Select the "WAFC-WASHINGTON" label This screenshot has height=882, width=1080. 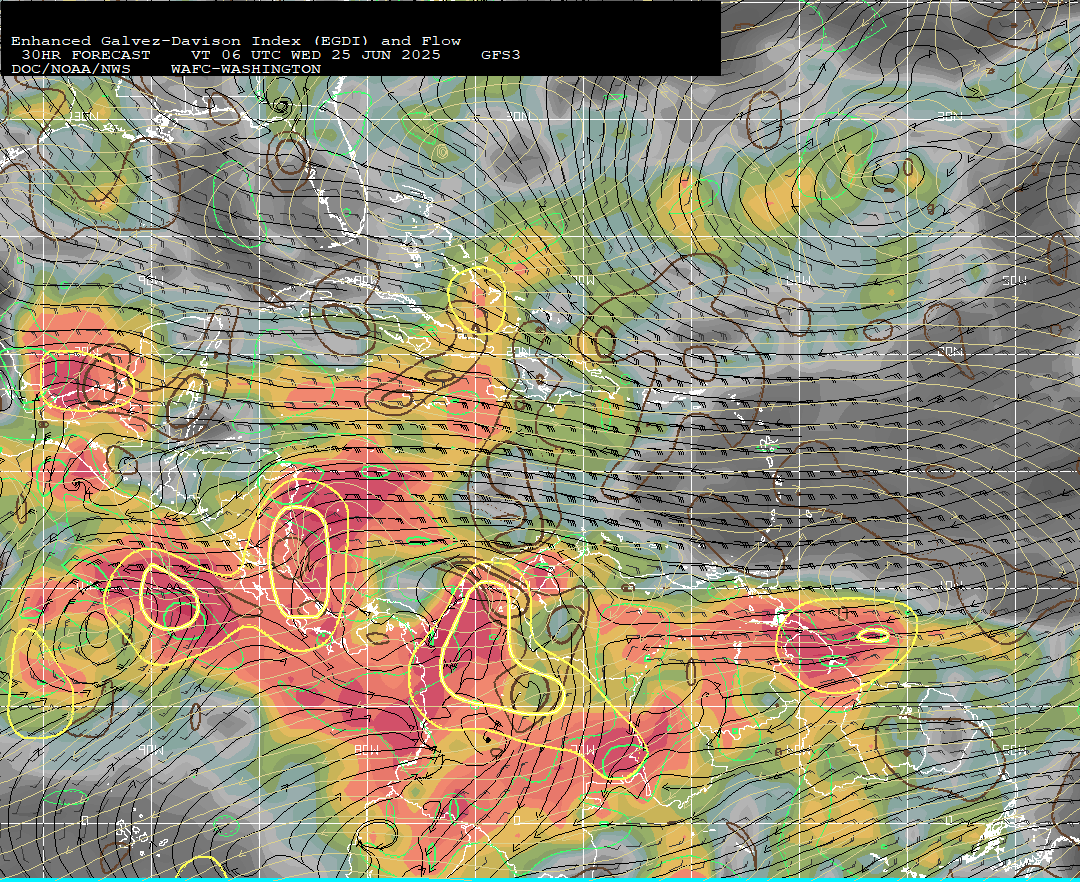coord(246,70)
